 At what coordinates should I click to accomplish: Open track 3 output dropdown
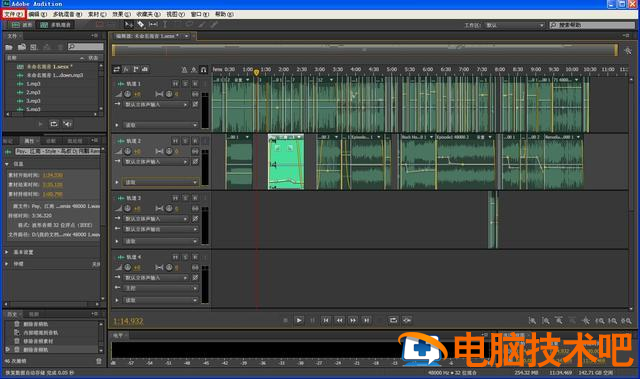click(161, 229)
